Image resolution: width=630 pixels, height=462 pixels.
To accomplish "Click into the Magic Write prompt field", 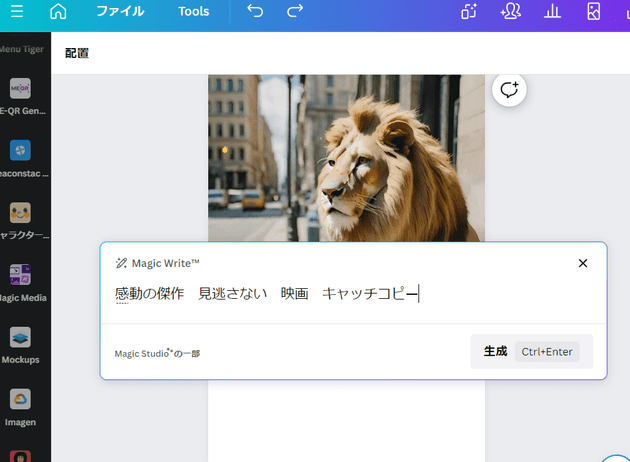I will pyautogui.click(x=350, y=294).
